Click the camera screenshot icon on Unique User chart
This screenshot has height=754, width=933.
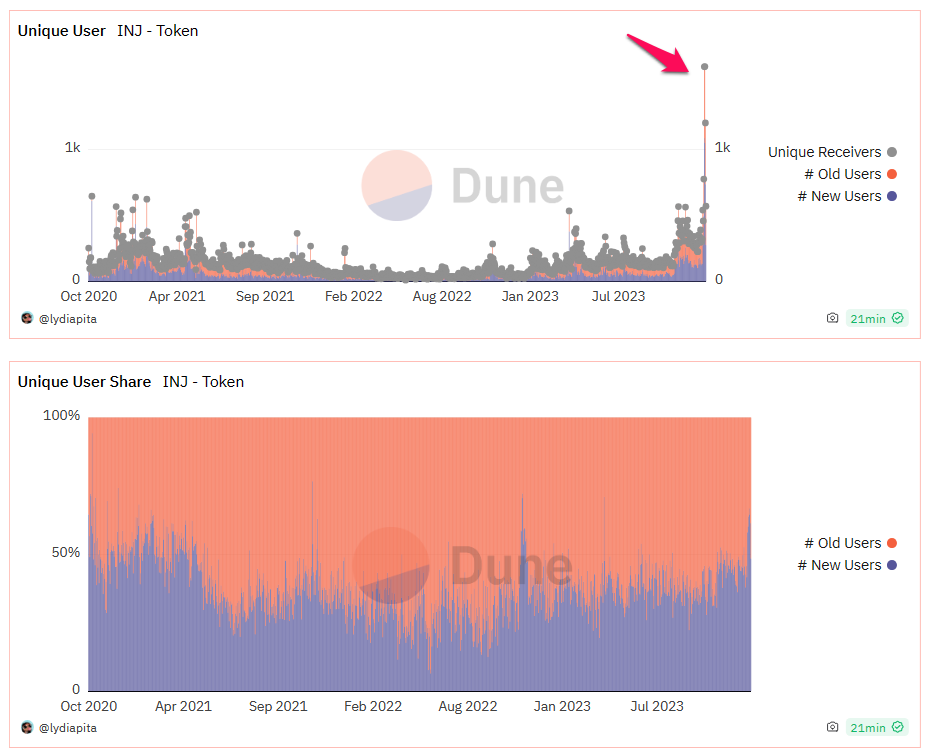coord(832,318)
